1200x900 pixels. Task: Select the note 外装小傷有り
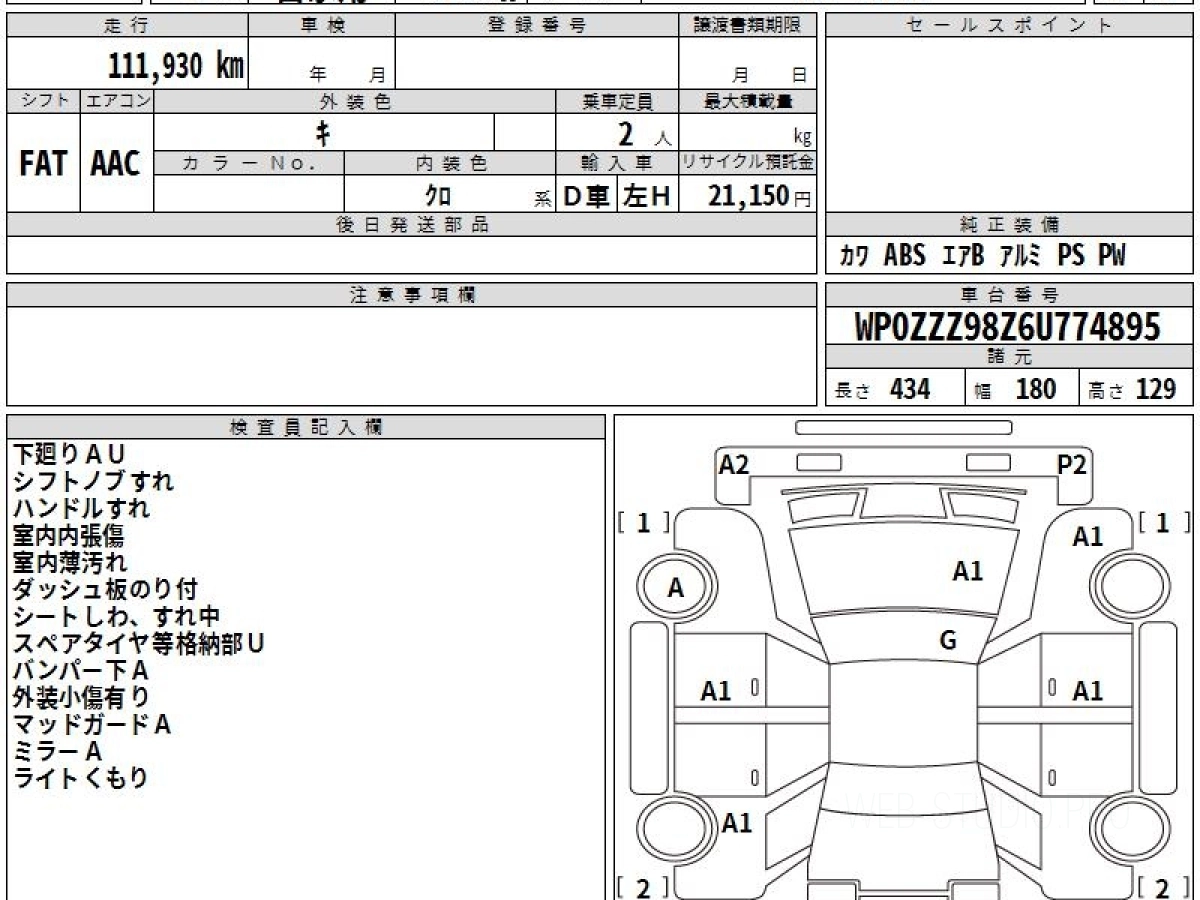[81, 697]
